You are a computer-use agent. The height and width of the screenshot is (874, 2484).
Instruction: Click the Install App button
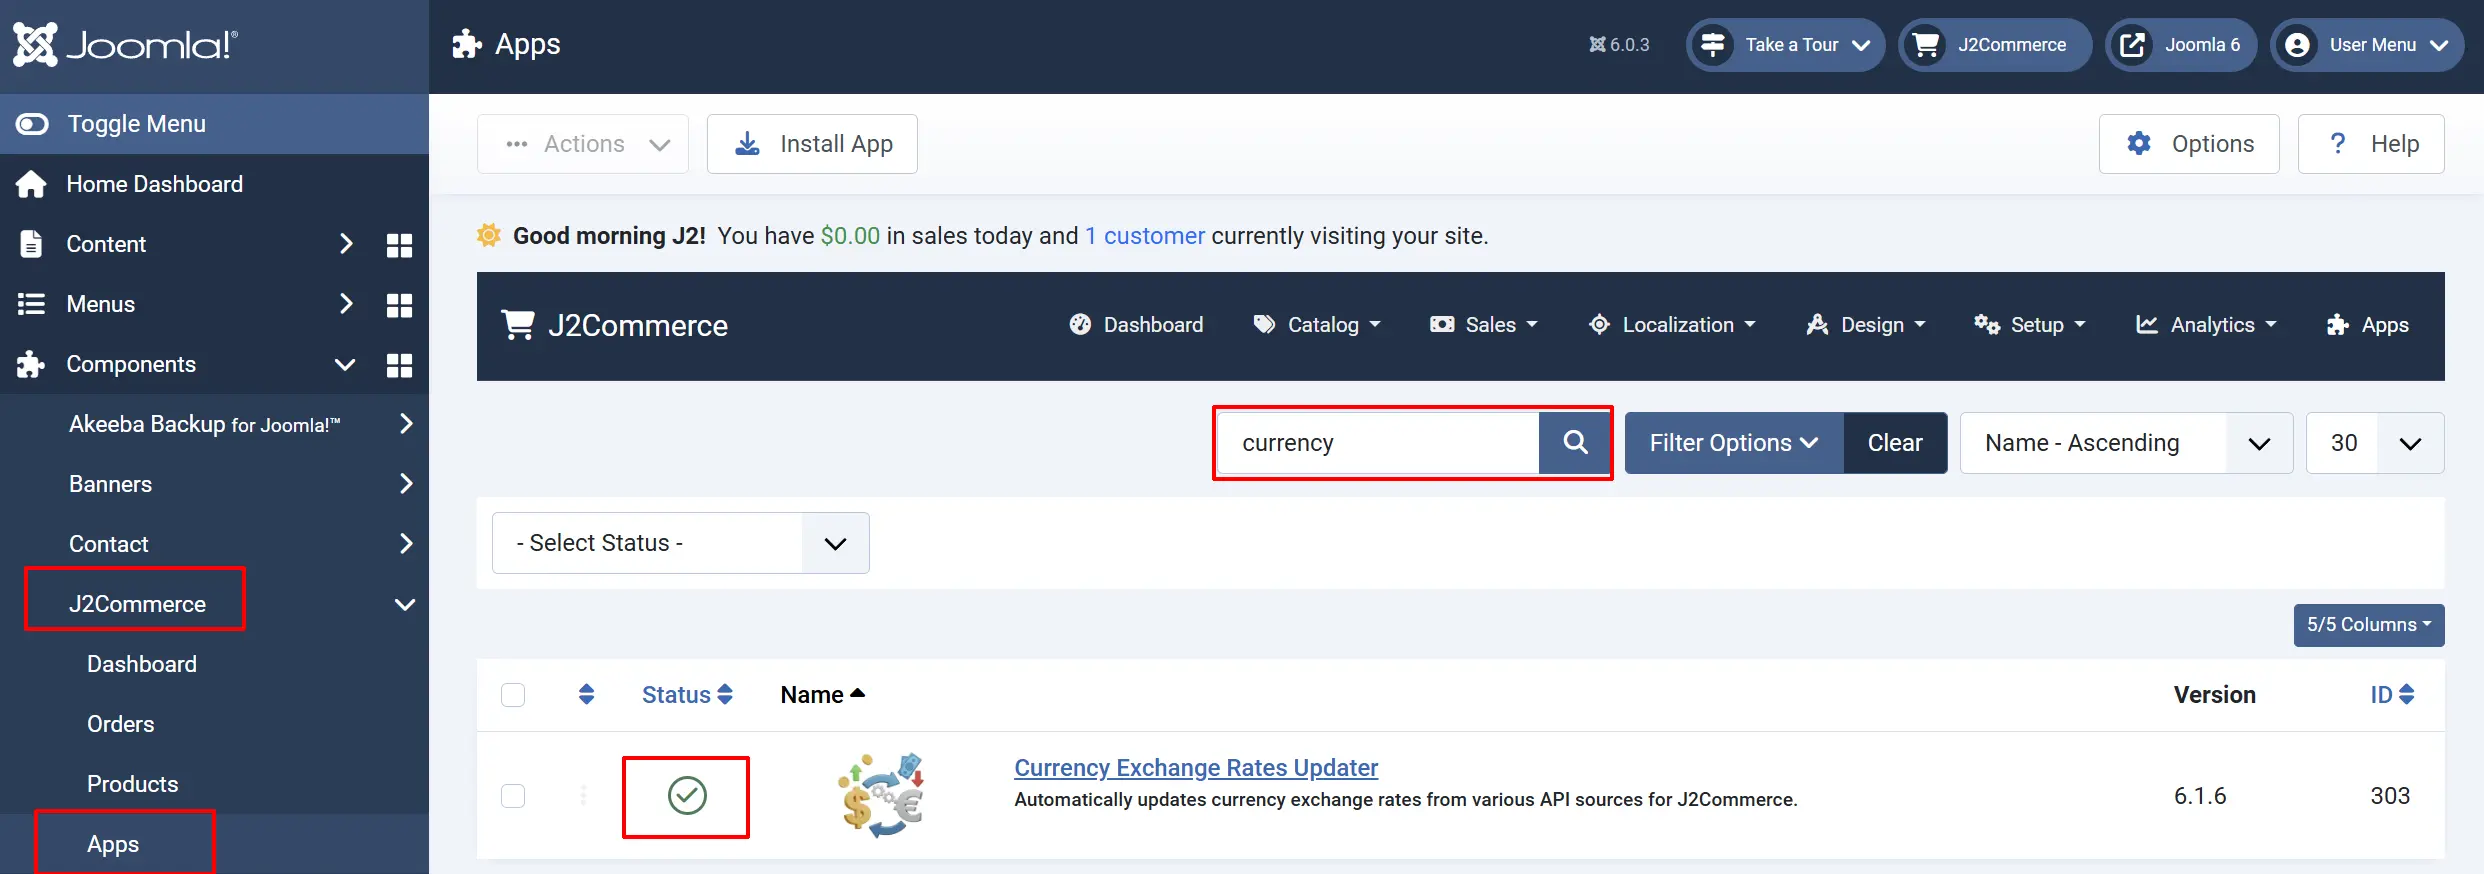coord(812,144)
